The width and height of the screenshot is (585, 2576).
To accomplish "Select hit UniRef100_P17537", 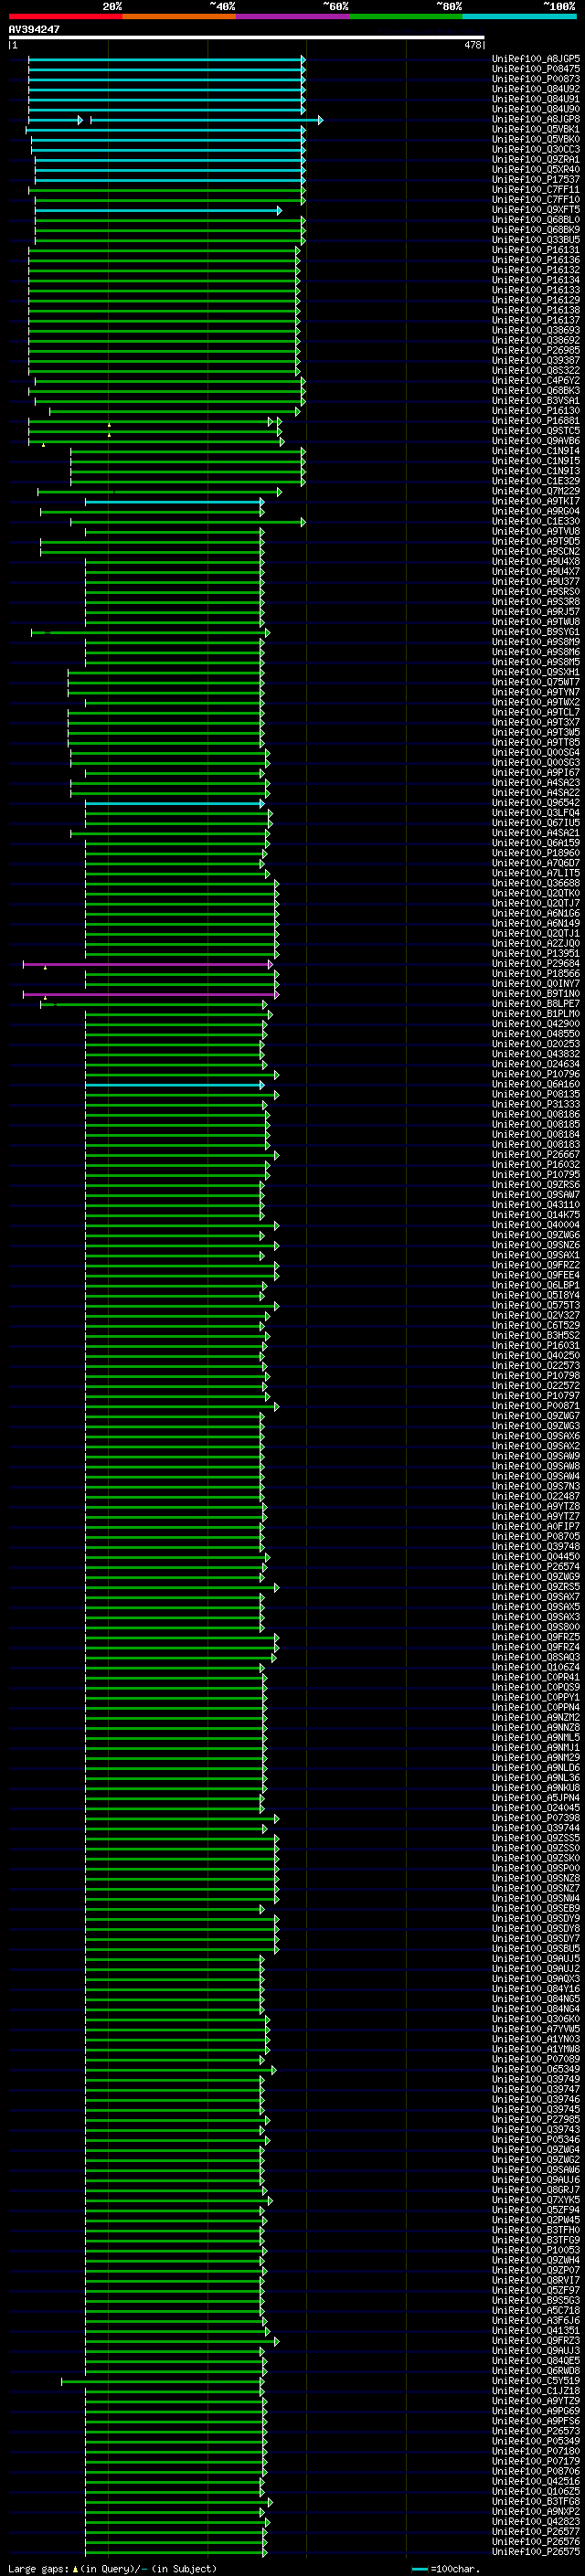I will [x=536, y=179].
